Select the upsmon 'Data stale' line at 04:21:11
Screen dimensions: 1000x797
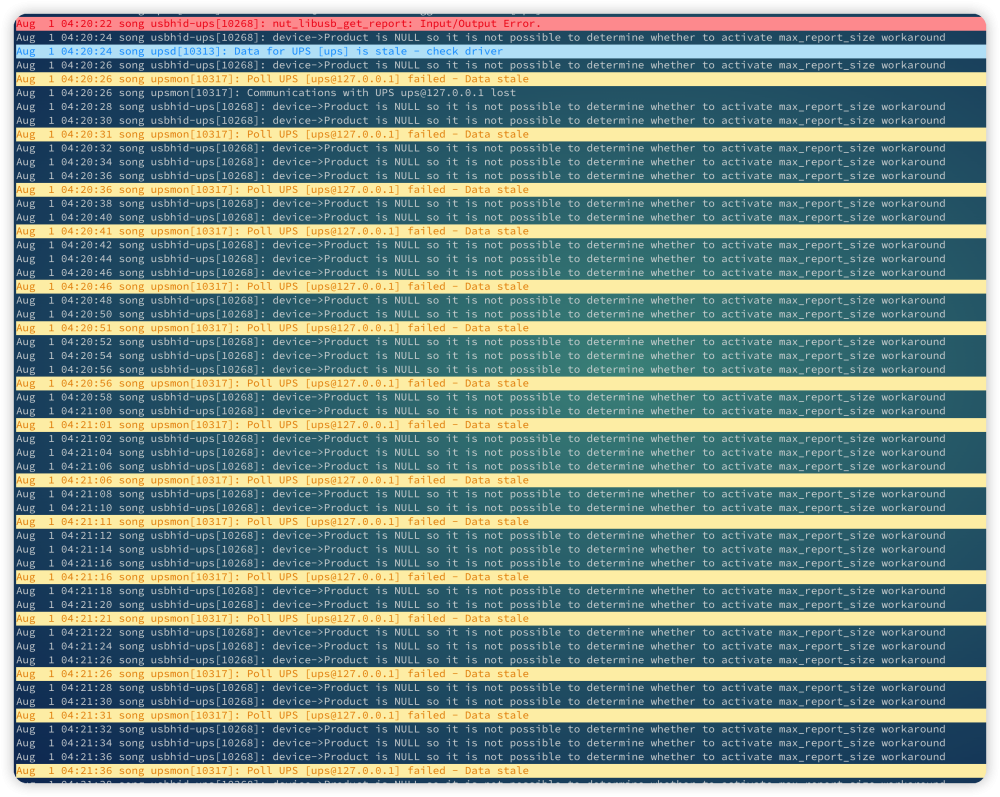[500, 522]
